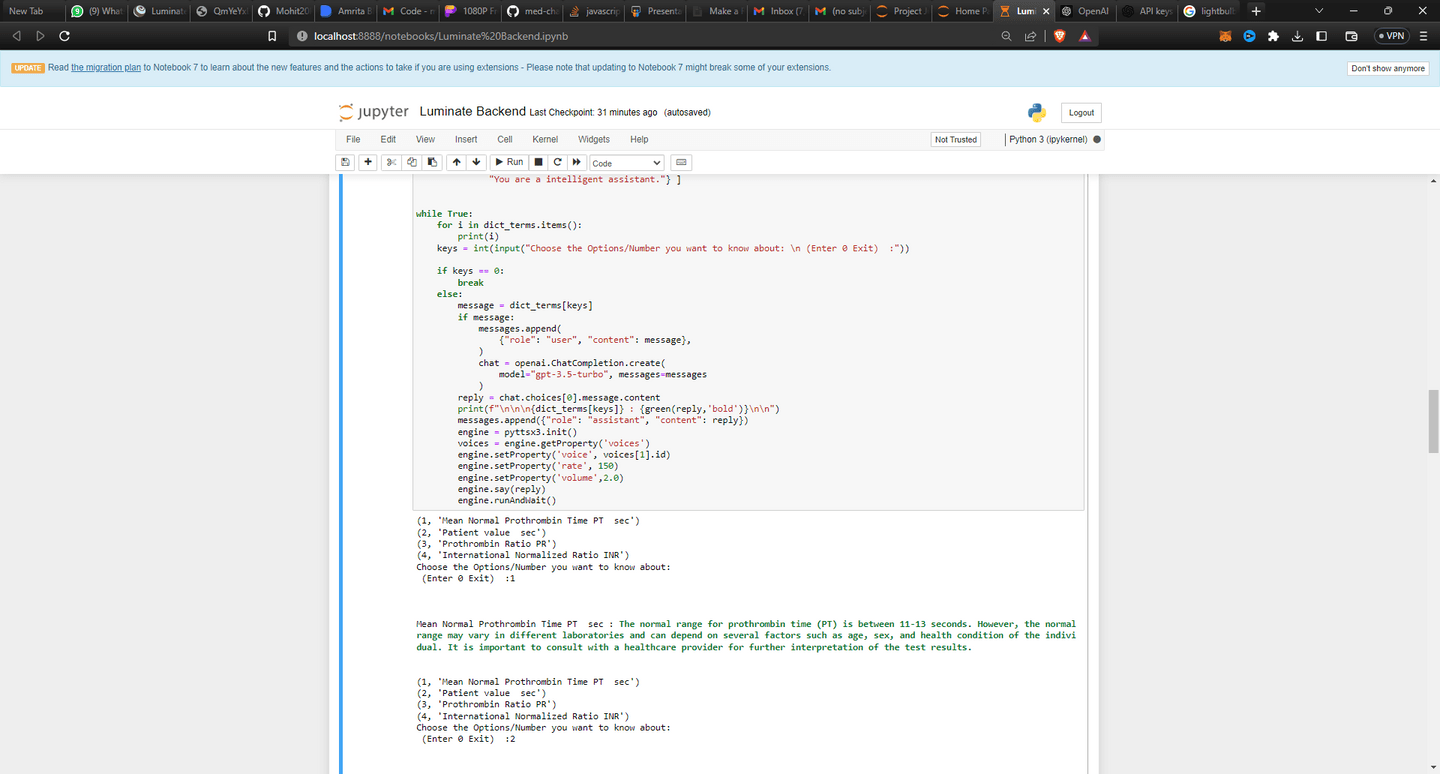1440x774 pixels.
Task: Click the Jupyter logo
Action: (x=374, y=112)
